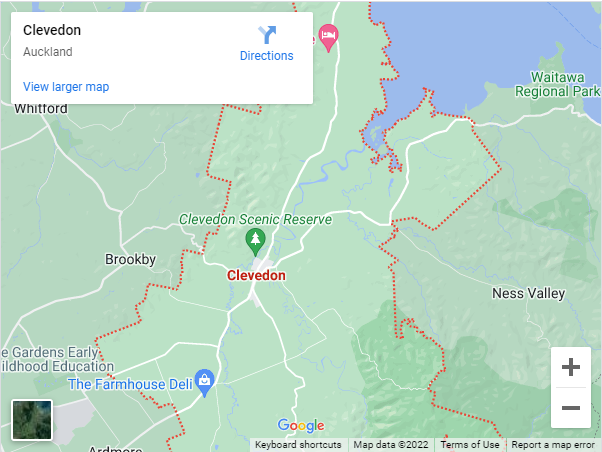This screenshot has height=452, width=602.
Task: Click the Google logo
Action: tap(301, 425)
